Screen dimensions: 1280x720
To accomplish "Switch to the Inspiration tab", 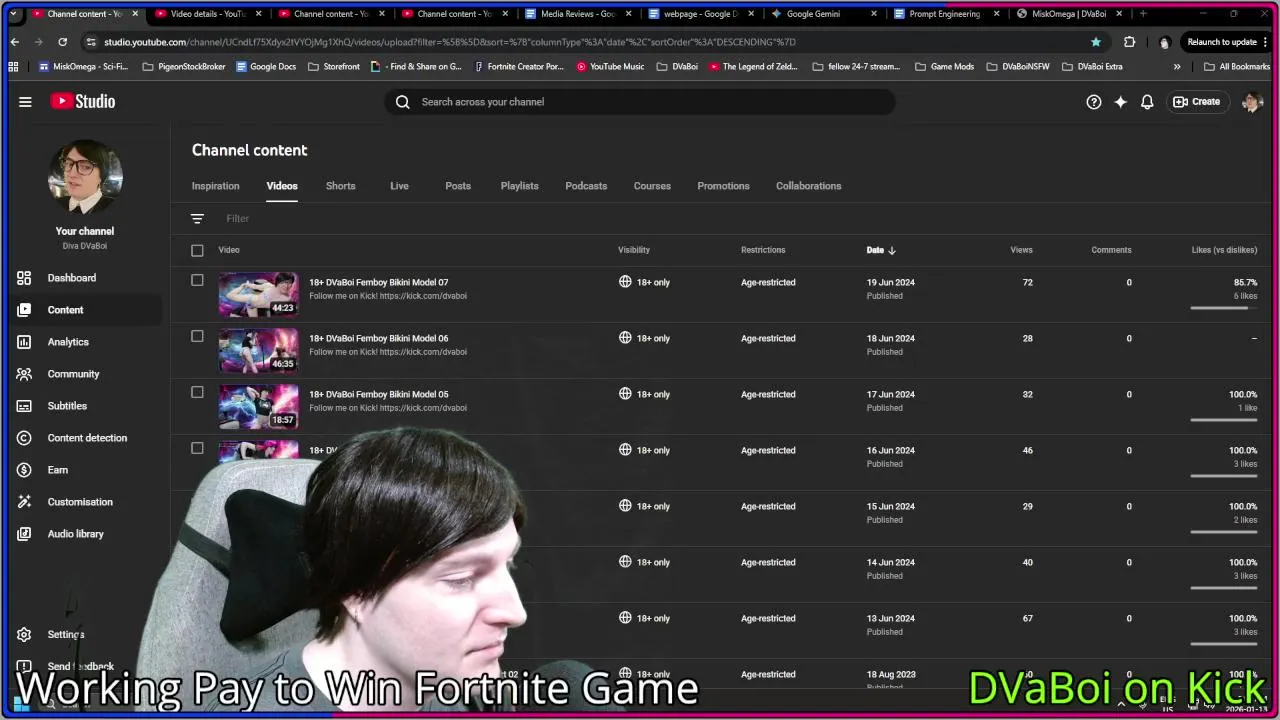I will 215,186.
